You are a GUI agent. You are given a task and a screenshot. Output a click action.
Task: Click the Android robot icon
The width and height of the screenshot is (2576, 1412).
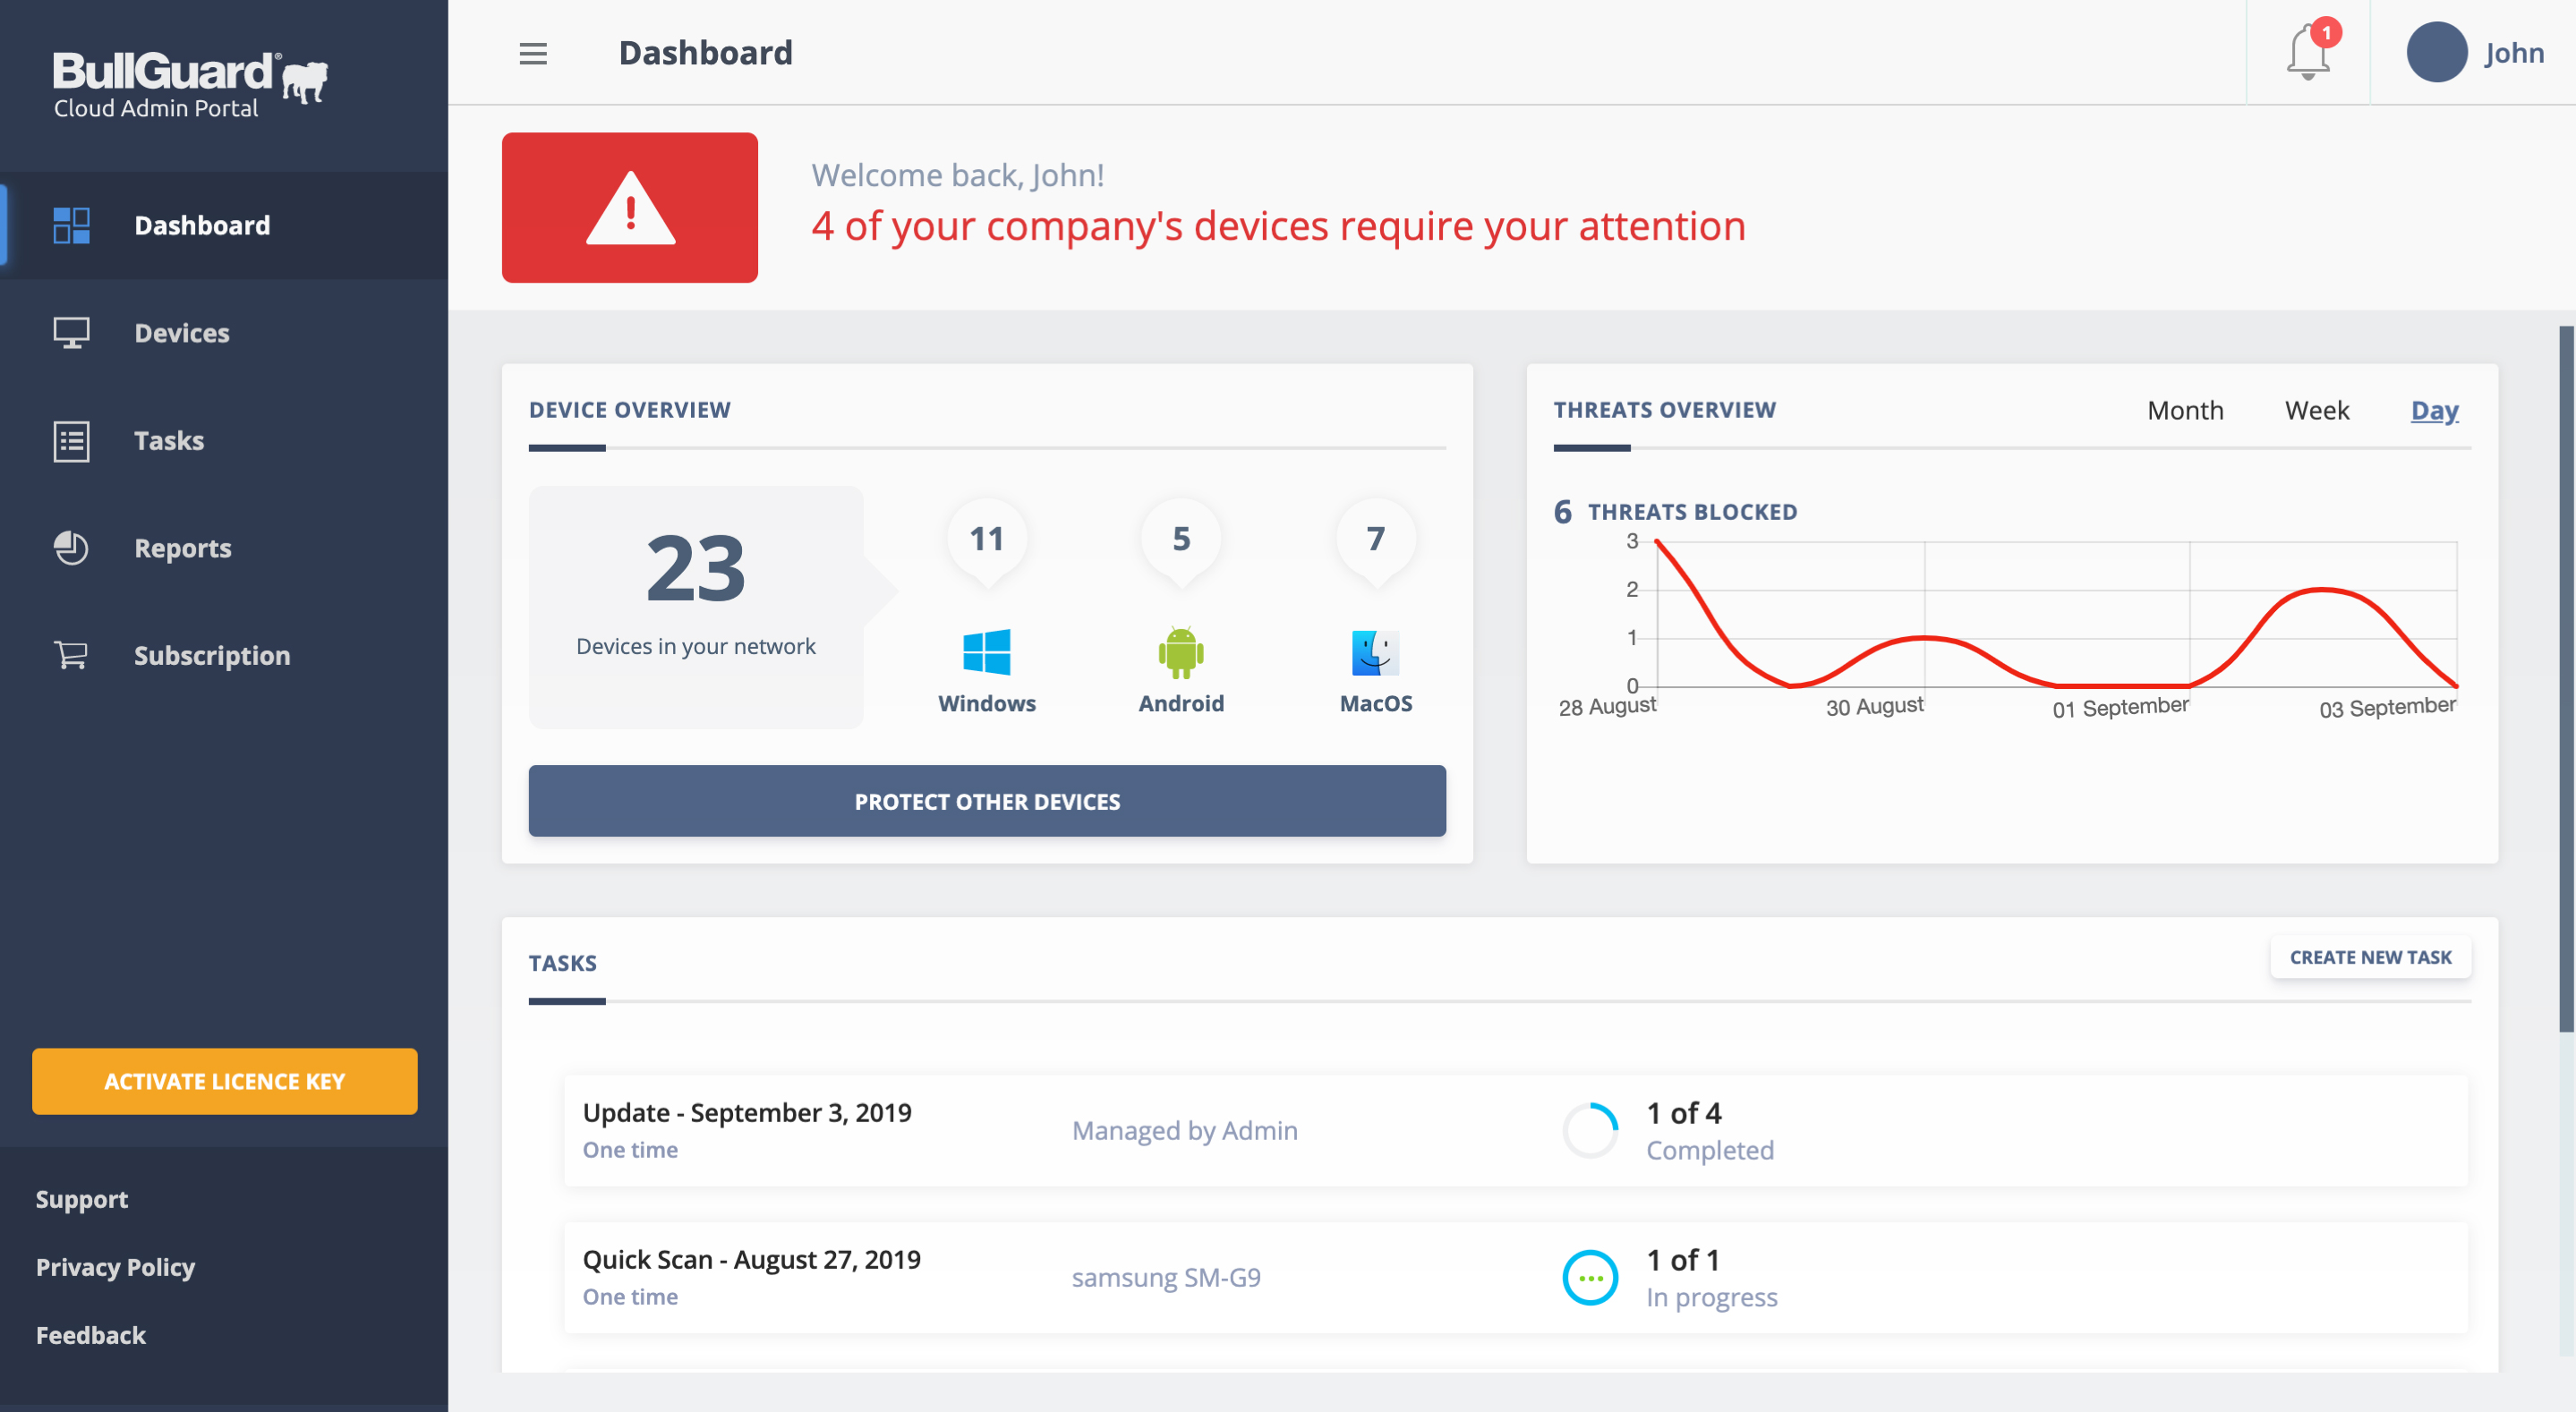coord(1180,653)
